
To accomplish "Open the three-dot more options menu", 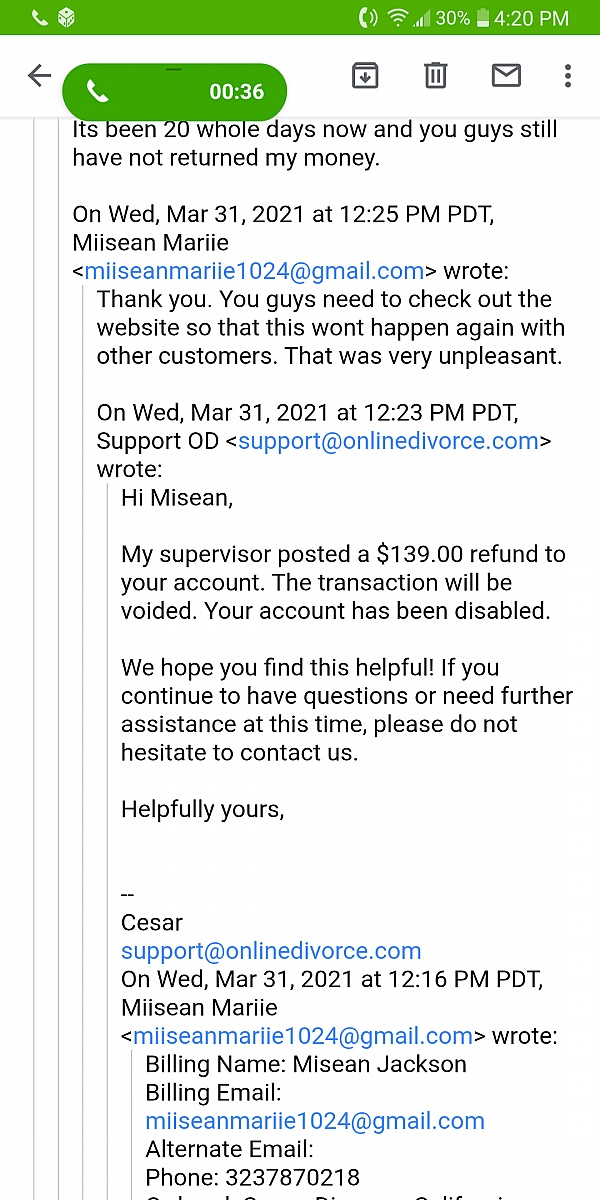I will pyautogui.click(x=567, y=75).
